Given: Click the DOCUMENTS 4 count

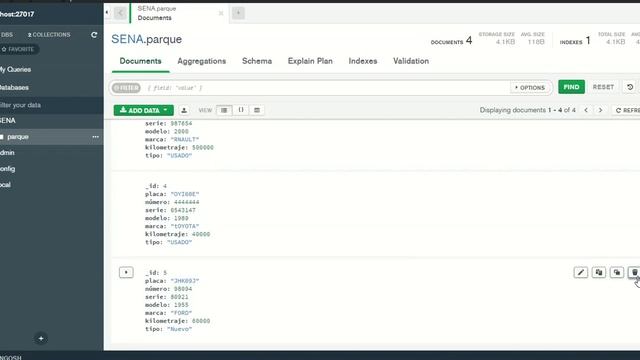Looking at the screenshot, I should pyautogui.click(x=451, y=41).
